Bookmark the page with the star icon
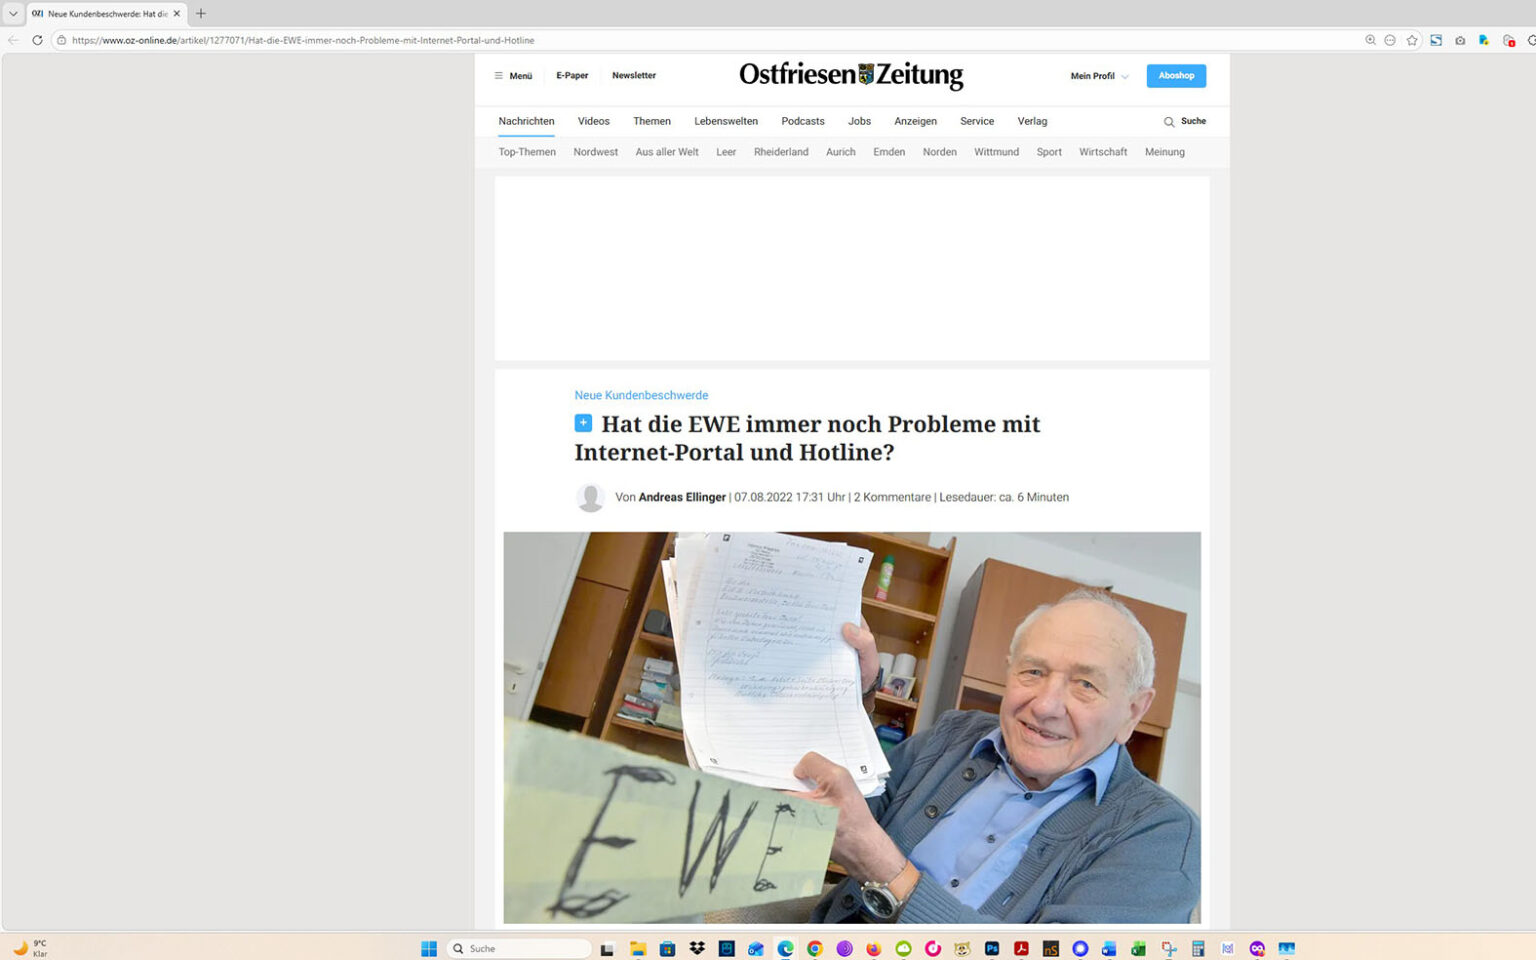This screenshot has height=960, width=1536. [1412, 40]
